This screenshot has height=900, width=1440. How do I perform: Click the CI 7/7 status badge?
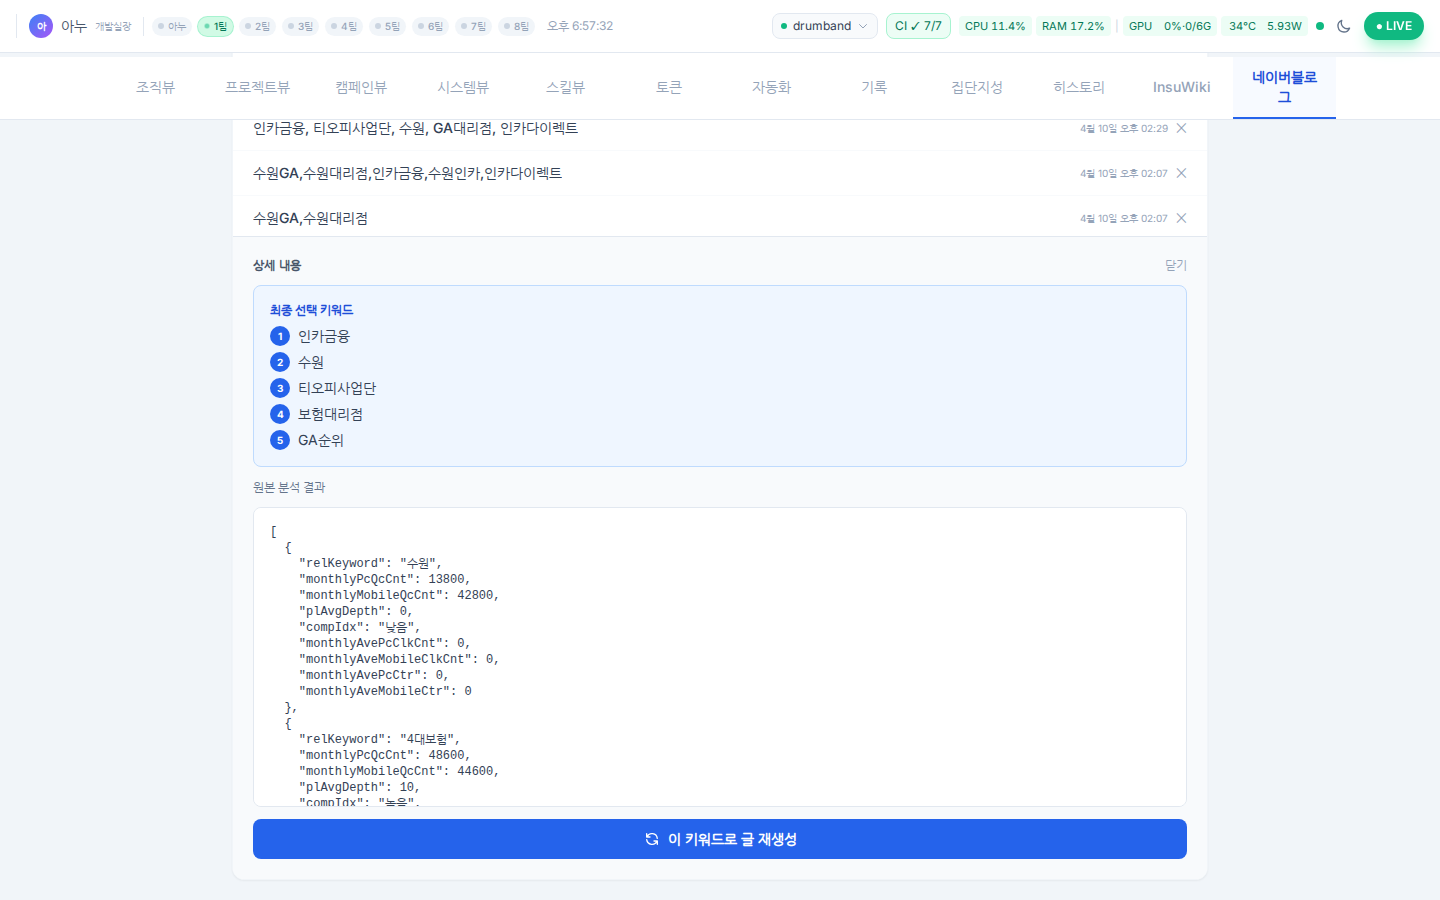click(917, 26)
